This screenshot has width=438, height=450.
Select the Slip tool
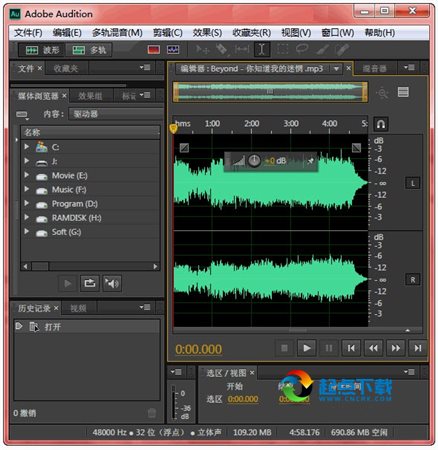tap(242, 50)
